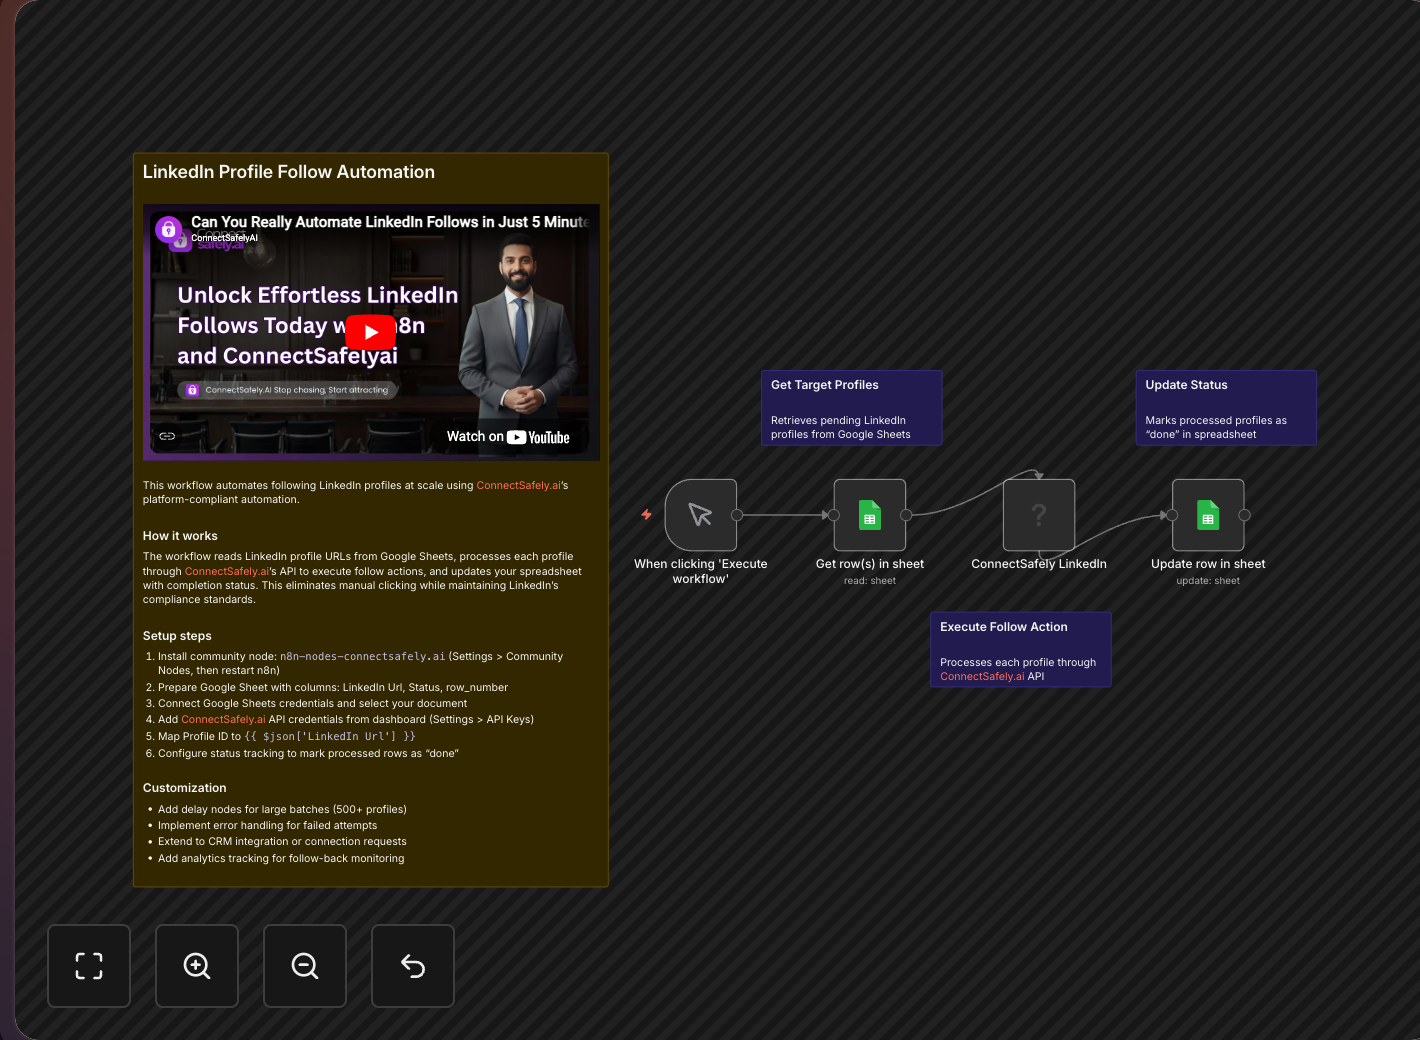The width and height of the screenshot is (1420, 1040).
Task: Open the 'Update row in sheet' Google Sheets node
Action: coord(1208,515)
